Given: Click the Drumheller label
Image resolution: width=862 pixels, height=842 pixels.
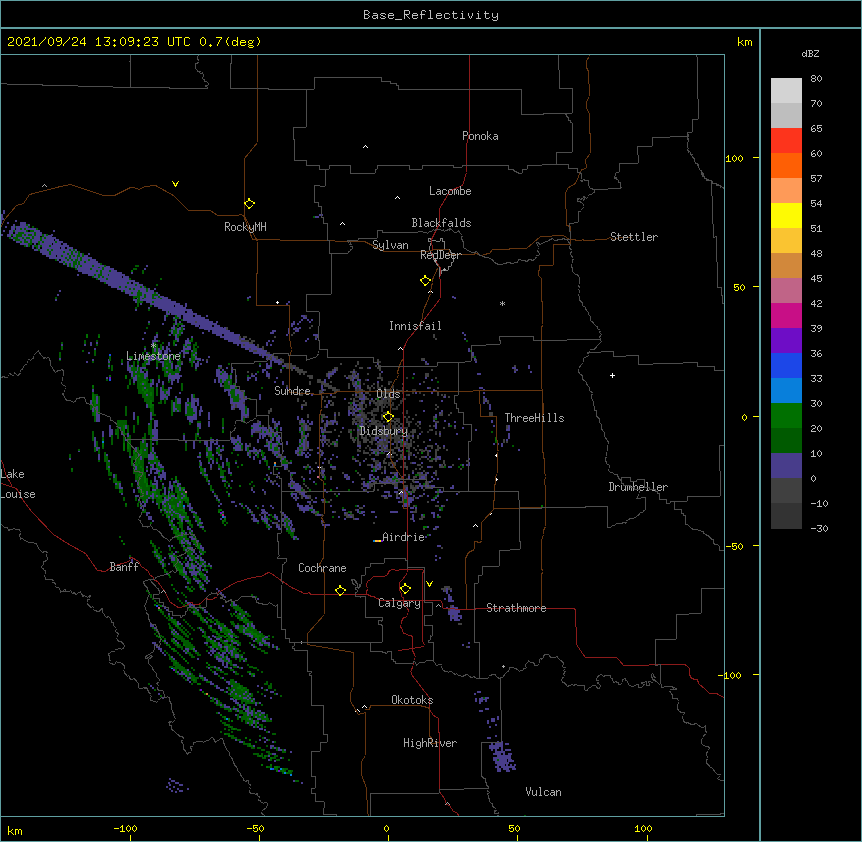Looking at the screenshot, I should tap(638, 487).
